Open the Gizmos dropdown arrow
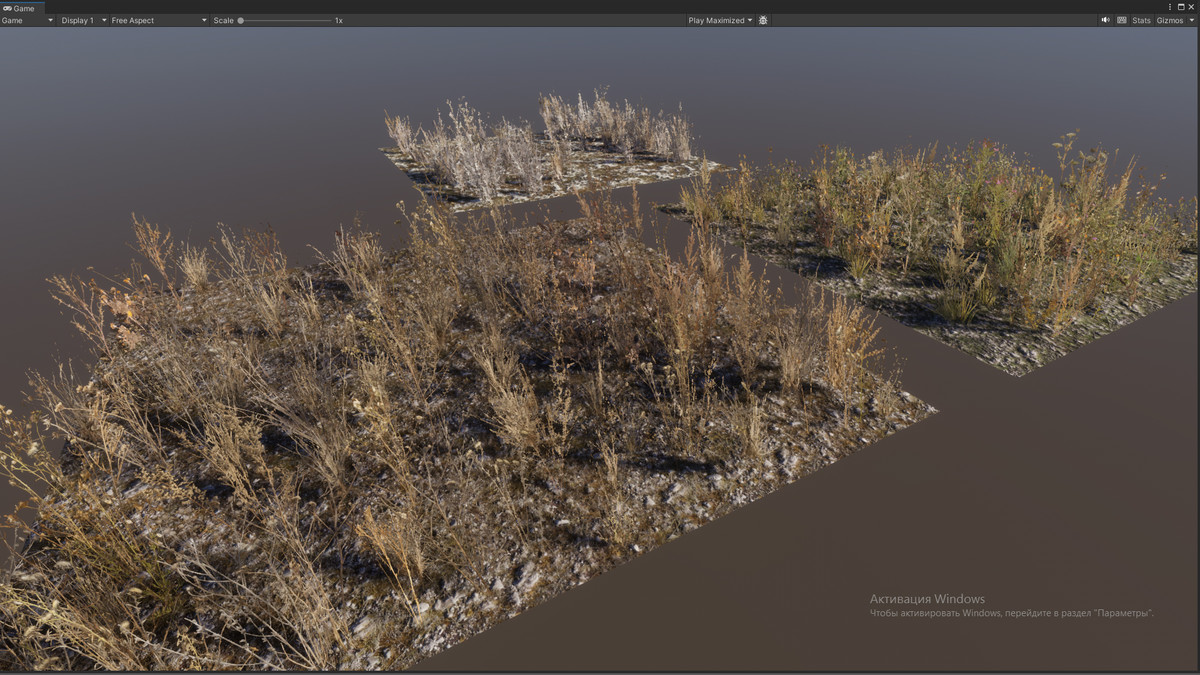The width and height of the screenshot is (1200, 675). coord(1192,20)
